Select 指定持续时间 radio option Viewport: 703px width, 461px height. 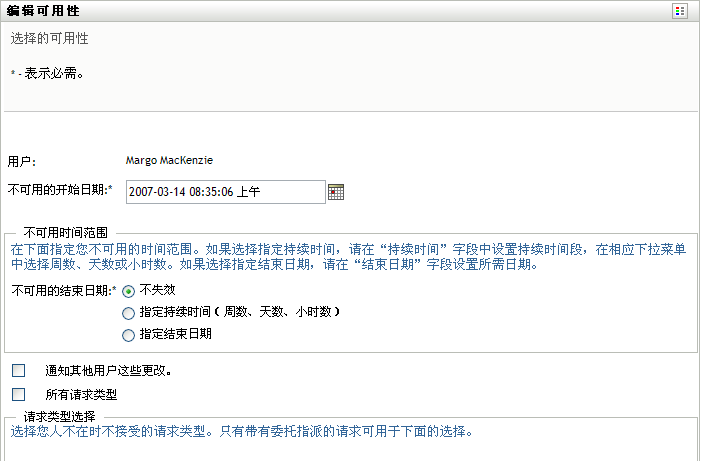coord(128,313)
